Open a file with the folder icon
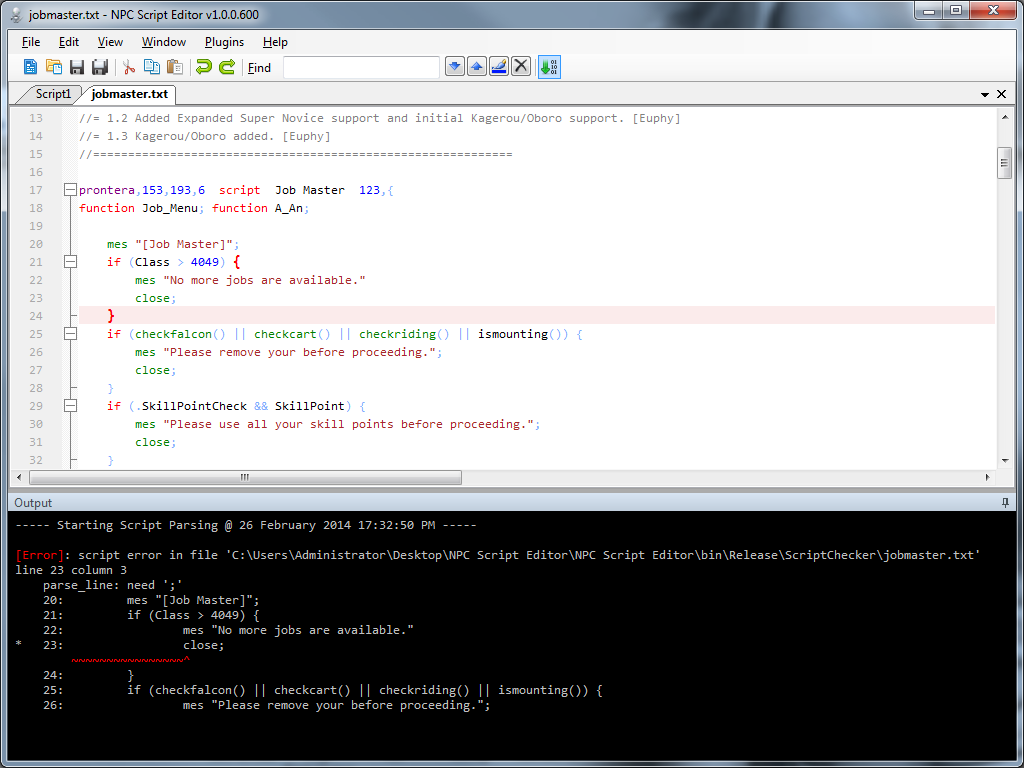Viewport: 1024px width, 768px height. (x=54, y=67)
